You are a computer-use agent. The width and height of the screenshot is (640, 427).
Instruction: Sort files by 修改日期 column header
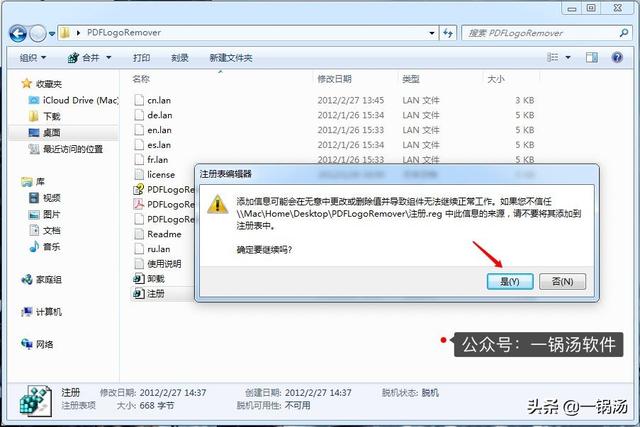pyautogui.click(x=334, y=78)
